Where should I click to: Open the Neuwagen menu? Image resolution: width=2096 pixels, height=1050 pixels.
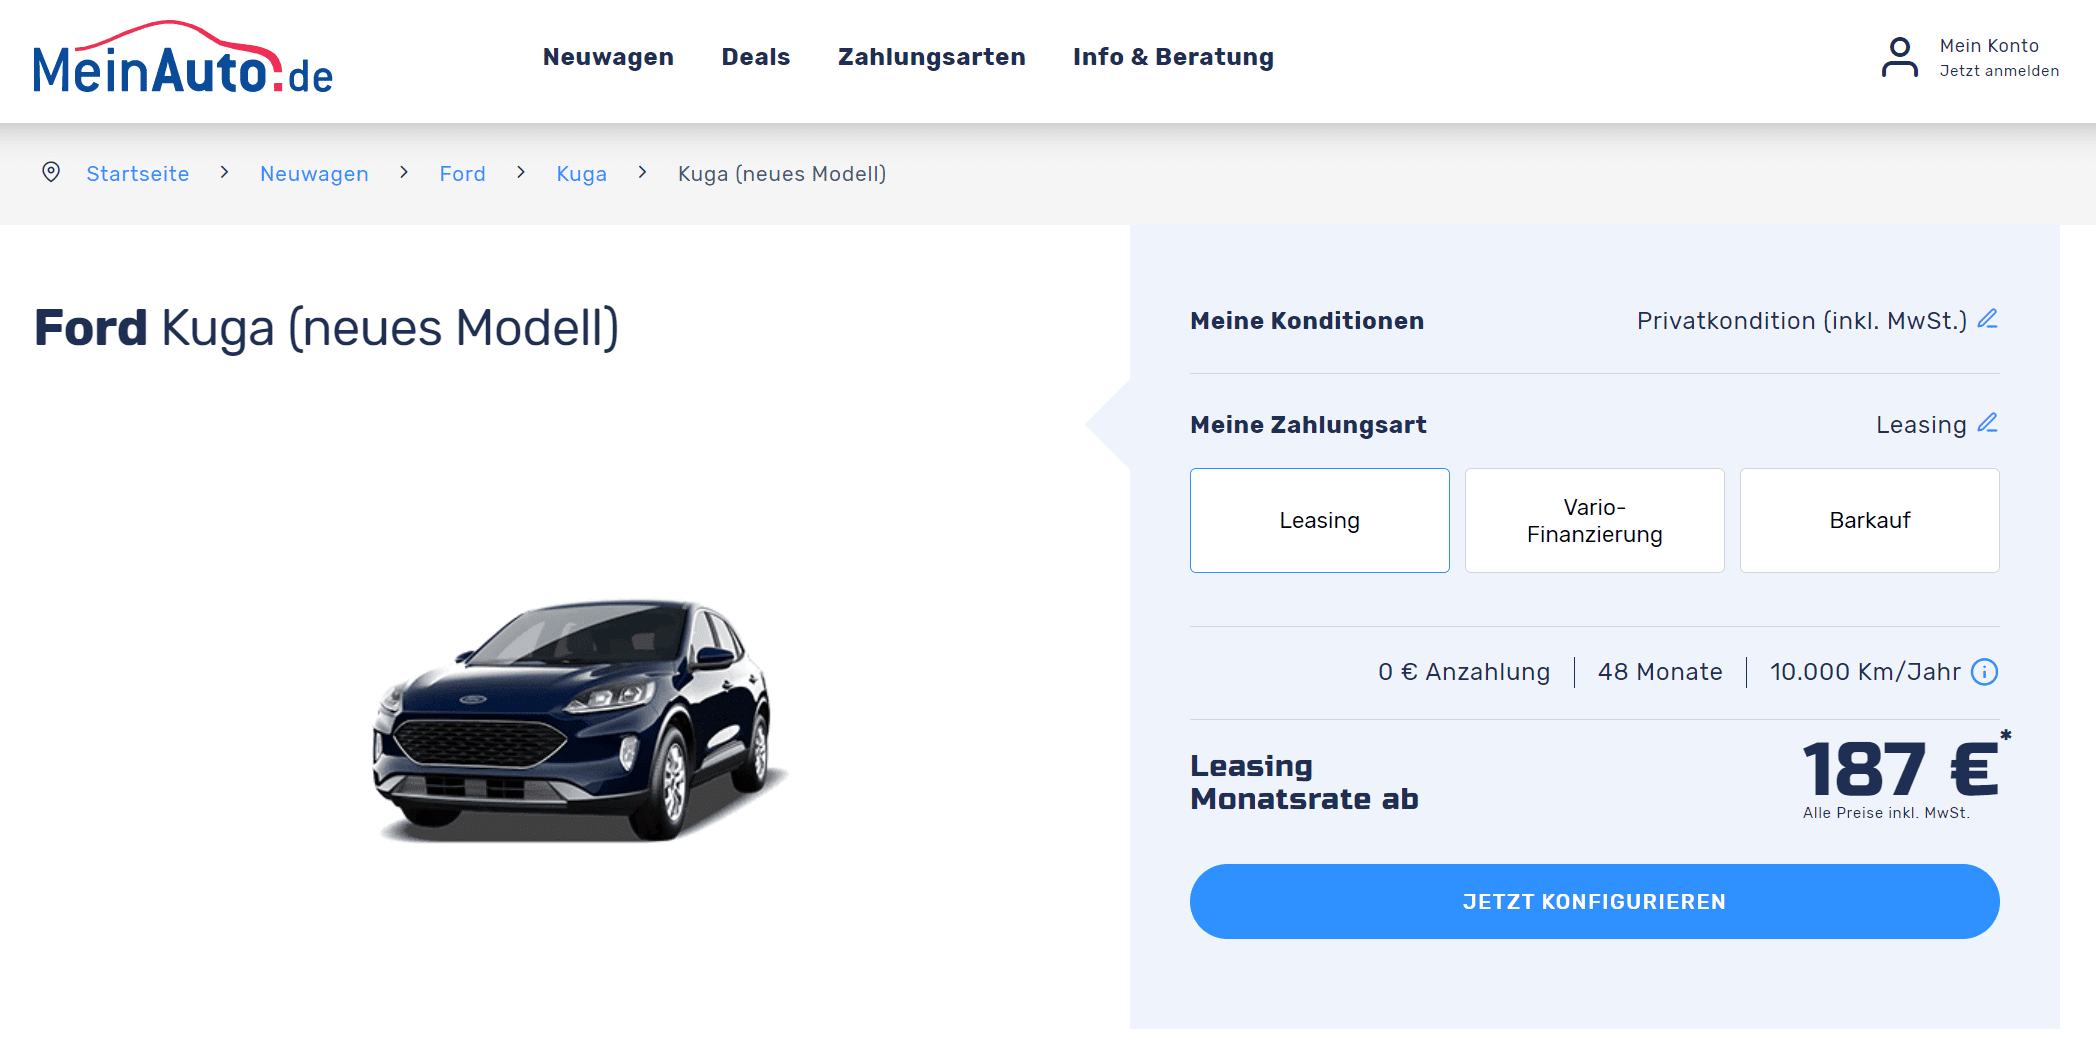608,57
